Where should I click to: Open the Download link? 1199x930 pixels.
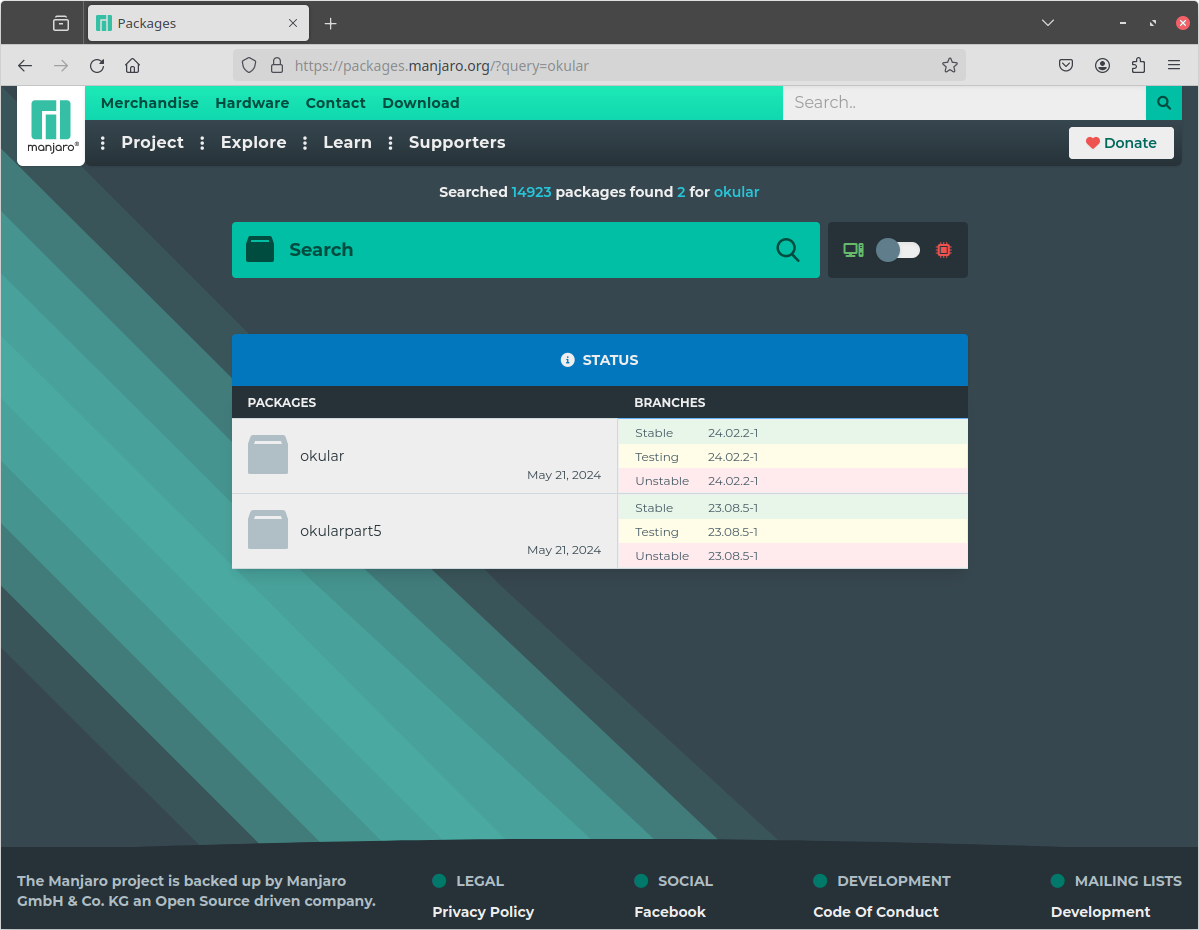(x=421, y=102)
